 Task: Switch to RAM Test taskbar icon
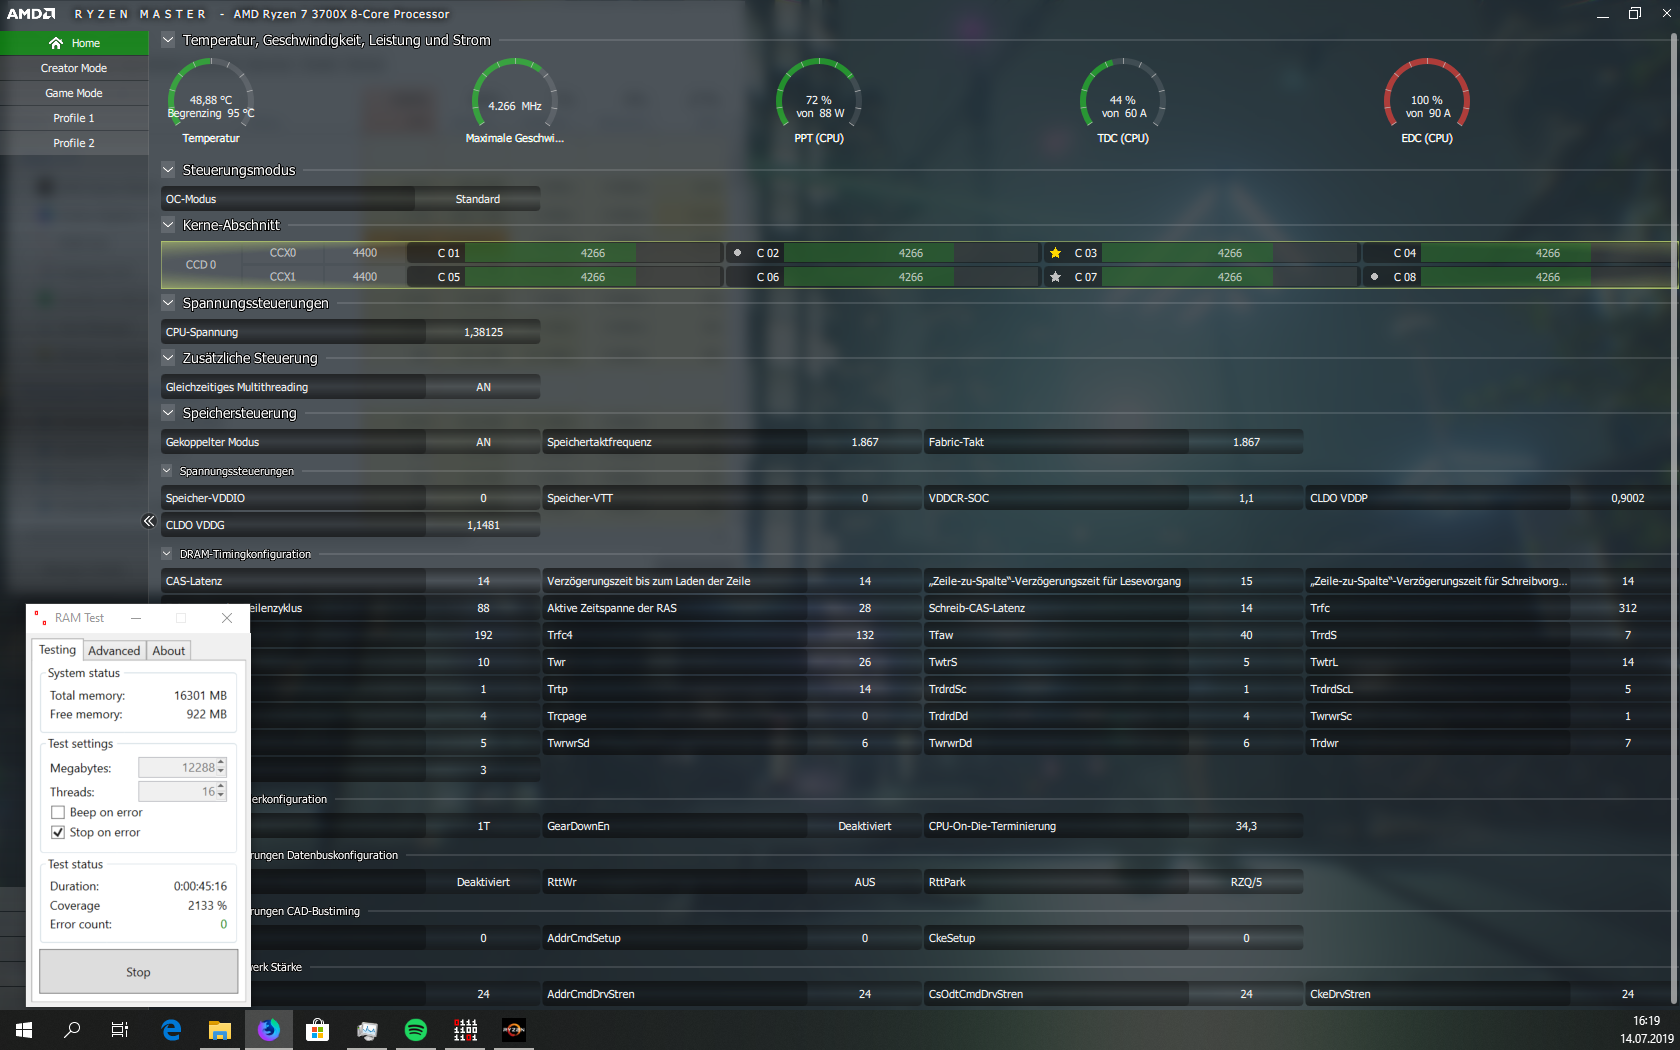(x=465, y=1029)
